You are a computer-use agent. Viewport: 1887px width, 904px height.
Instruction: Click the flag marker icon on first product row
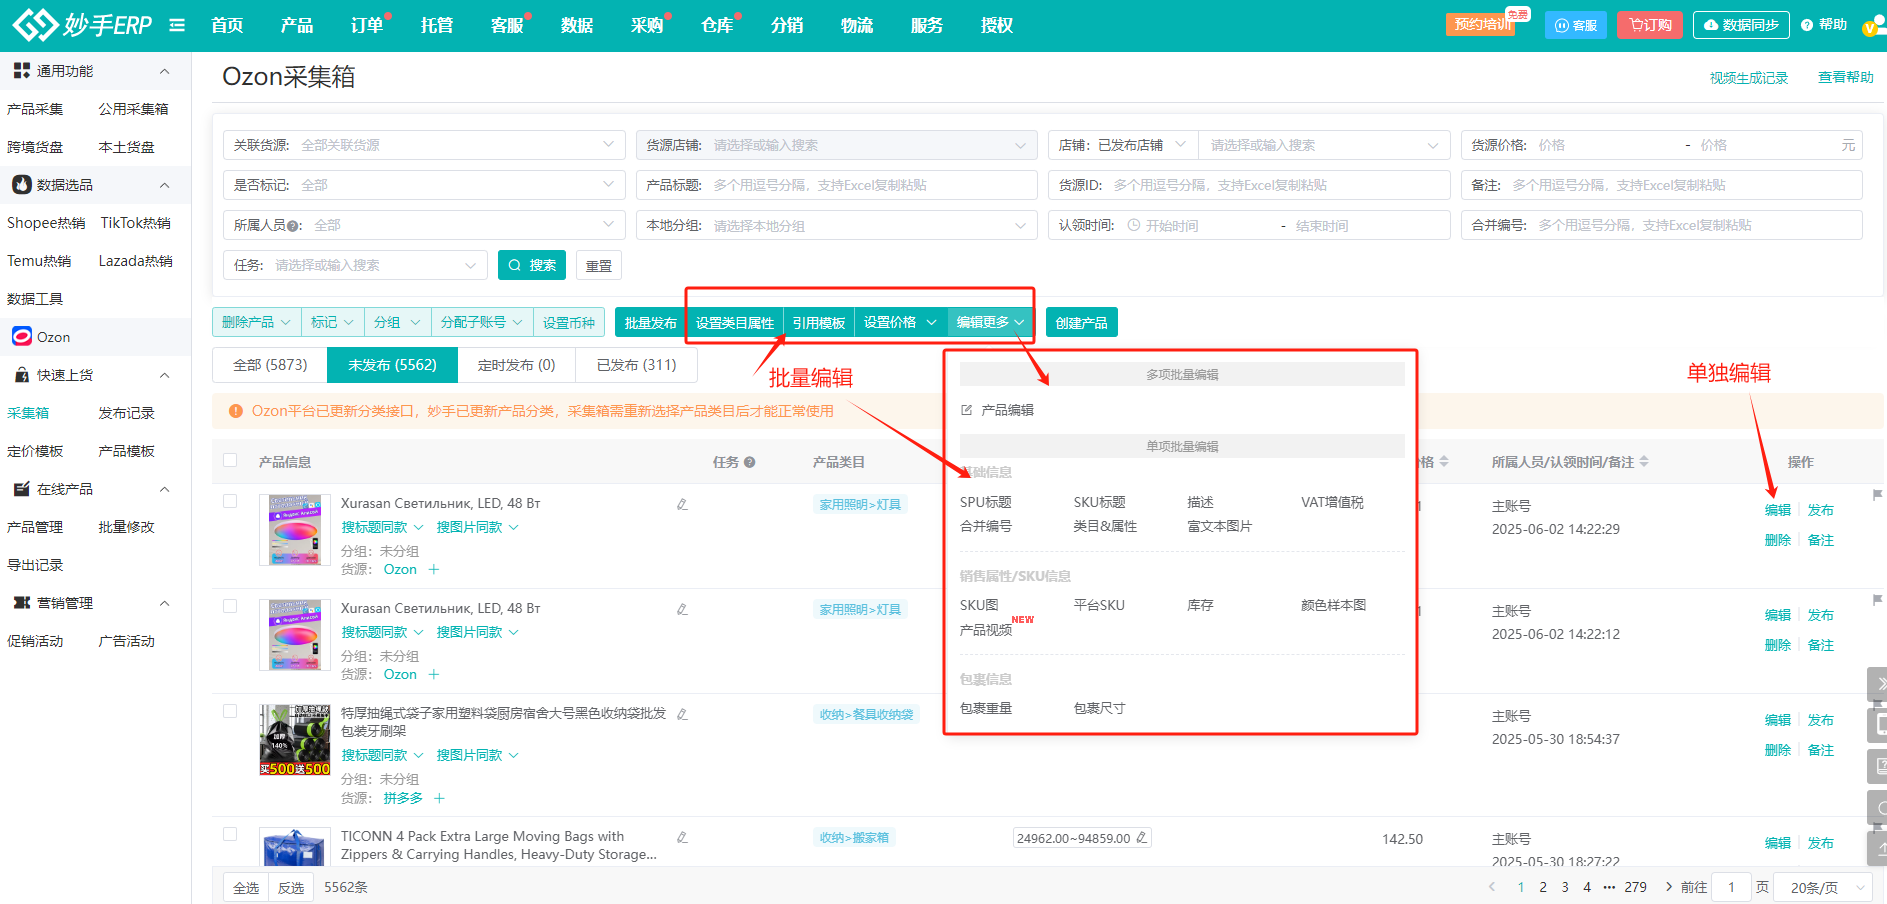coord(1877,496)
